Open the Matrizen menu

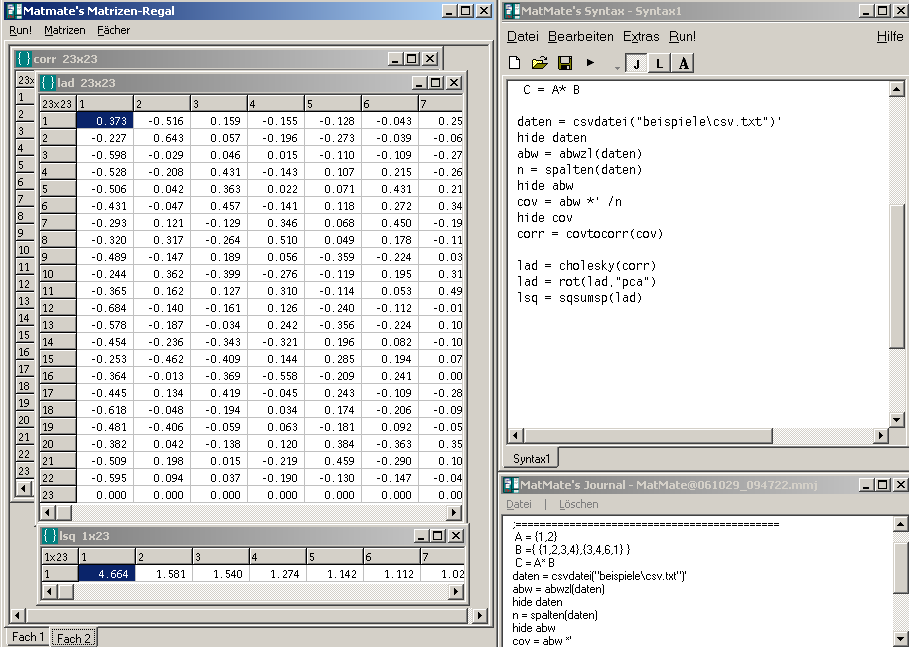coord(64,30)
